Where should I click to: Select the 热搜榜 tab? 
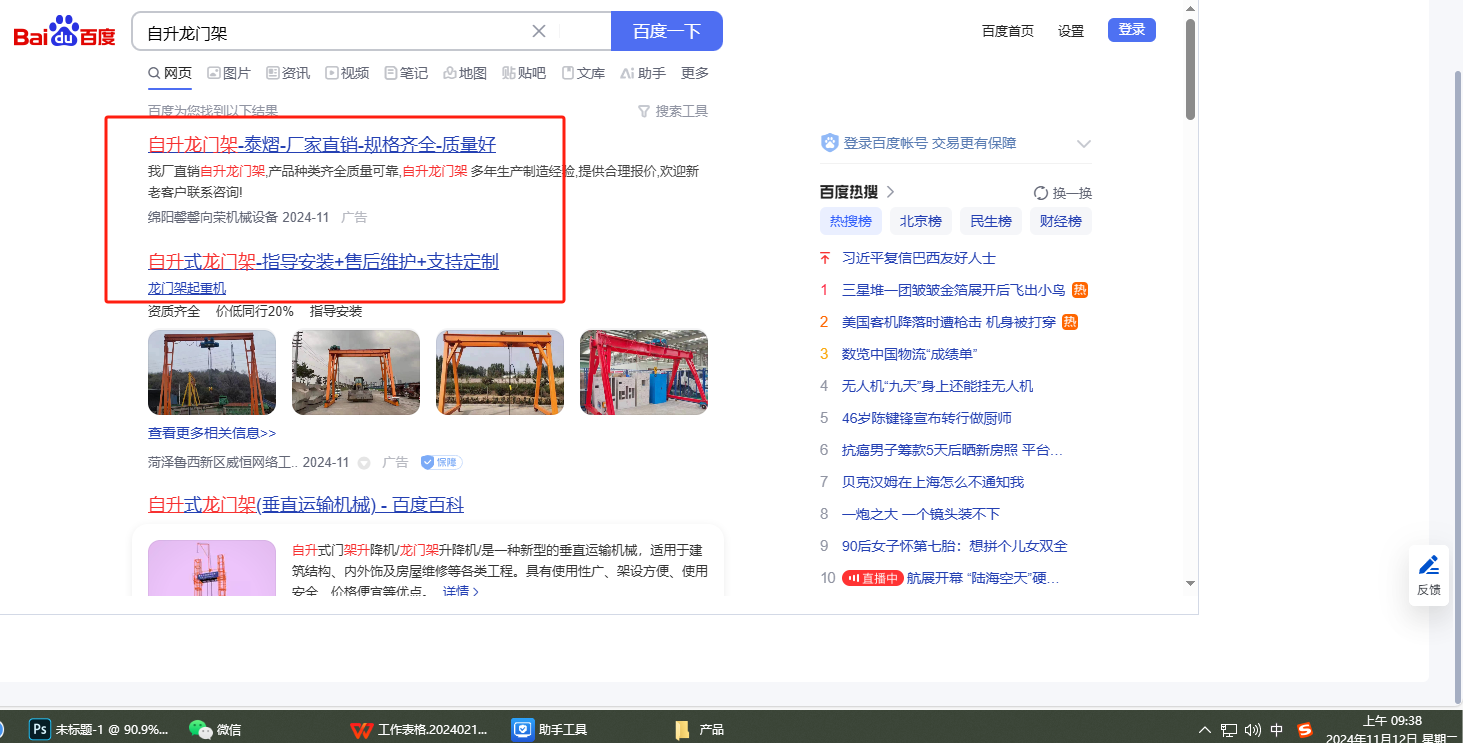click(x=851, y=221)
